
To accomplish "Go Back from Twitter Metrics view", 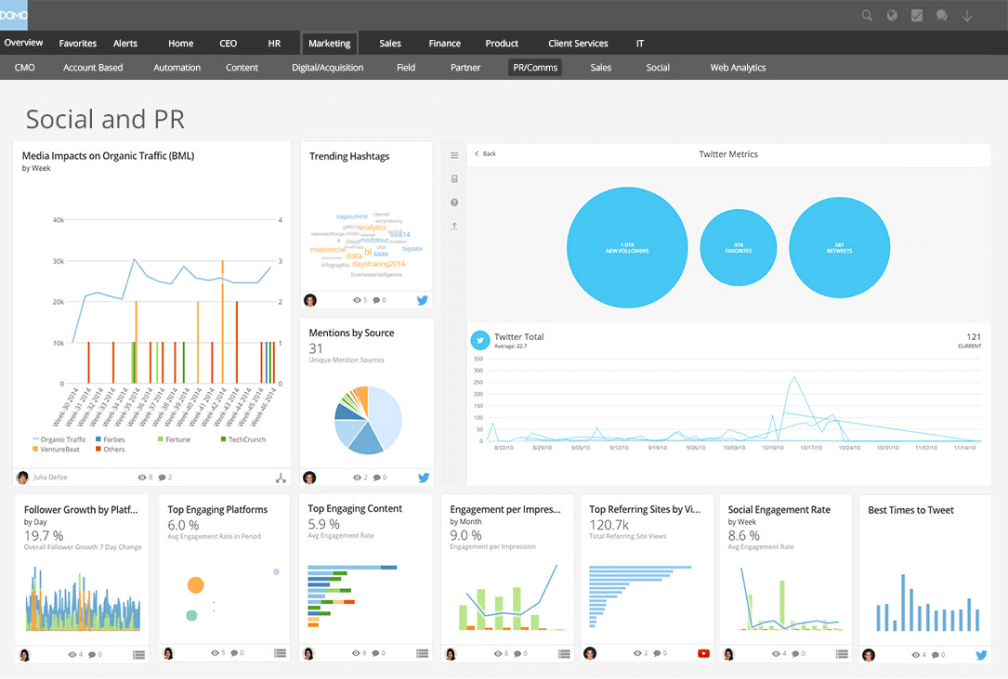I will [485, 154].
